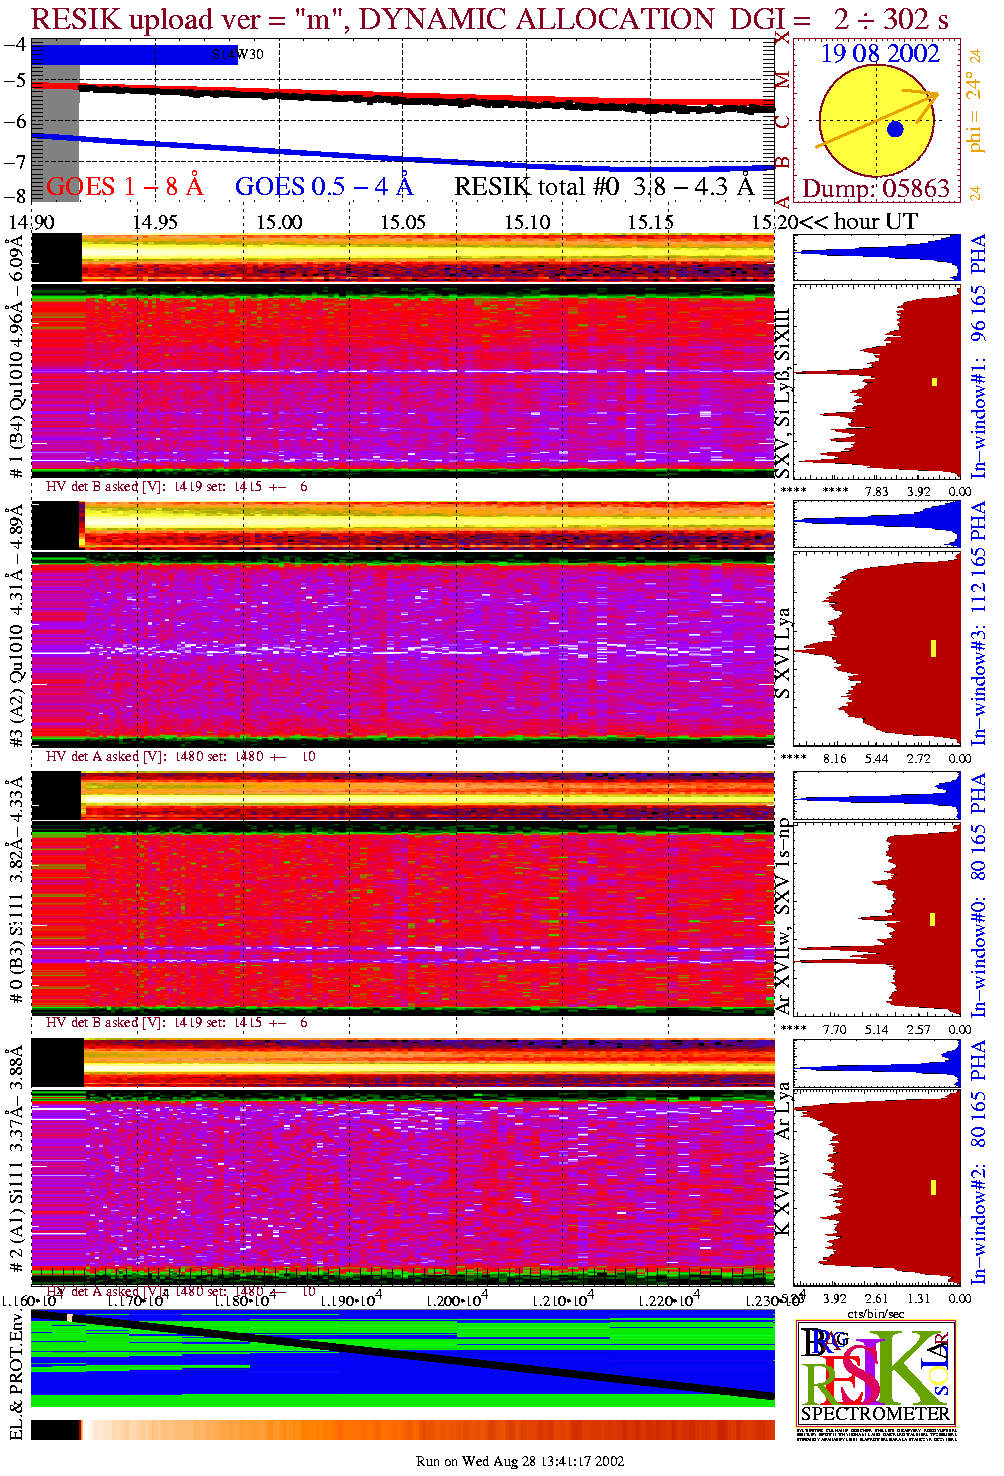Click the Run on Wed Aug 28 footer text

(520, 1461)
